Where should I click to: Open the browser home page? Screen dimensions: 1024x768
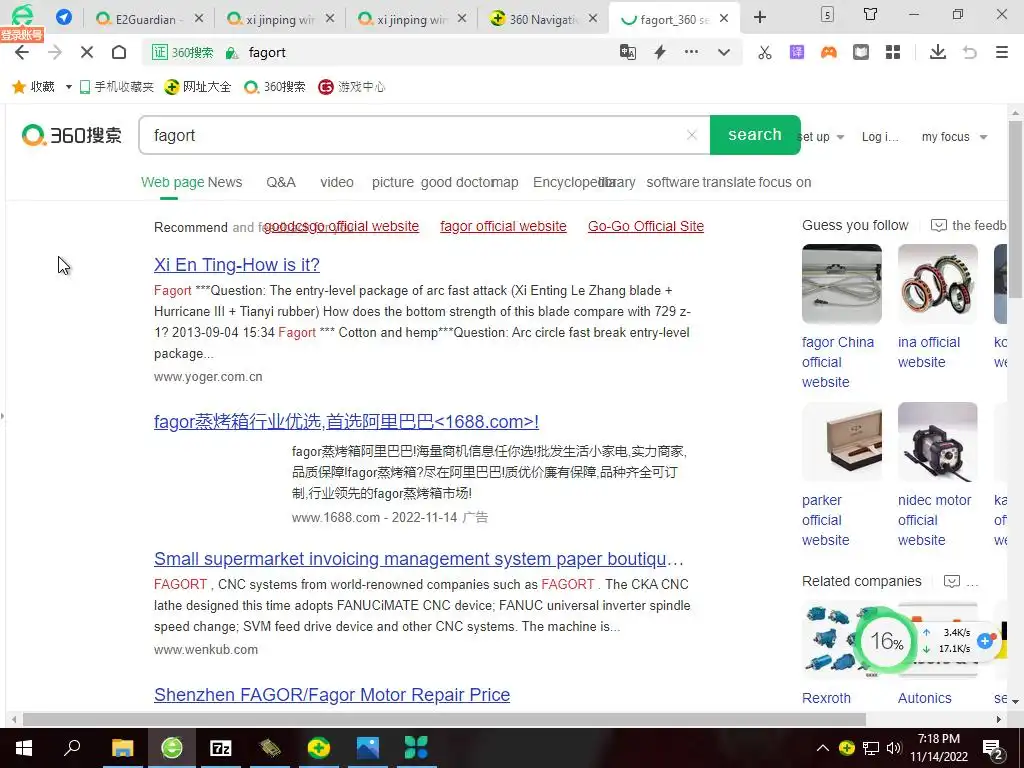point(119,52)
